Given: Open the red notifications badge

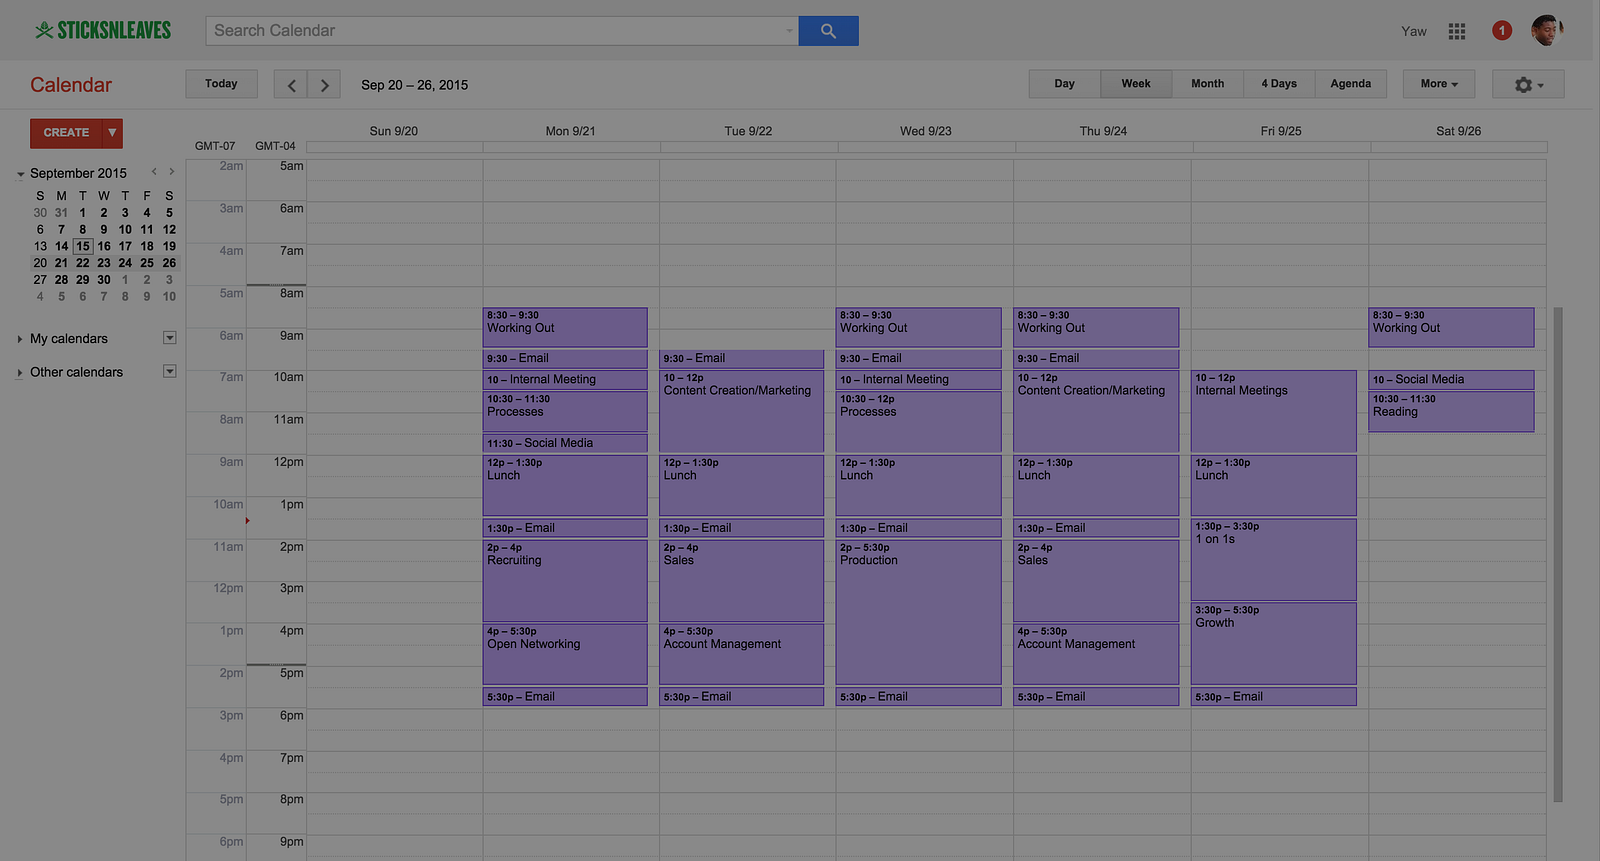Looking at the screenshot, I should coord(1501,31).
